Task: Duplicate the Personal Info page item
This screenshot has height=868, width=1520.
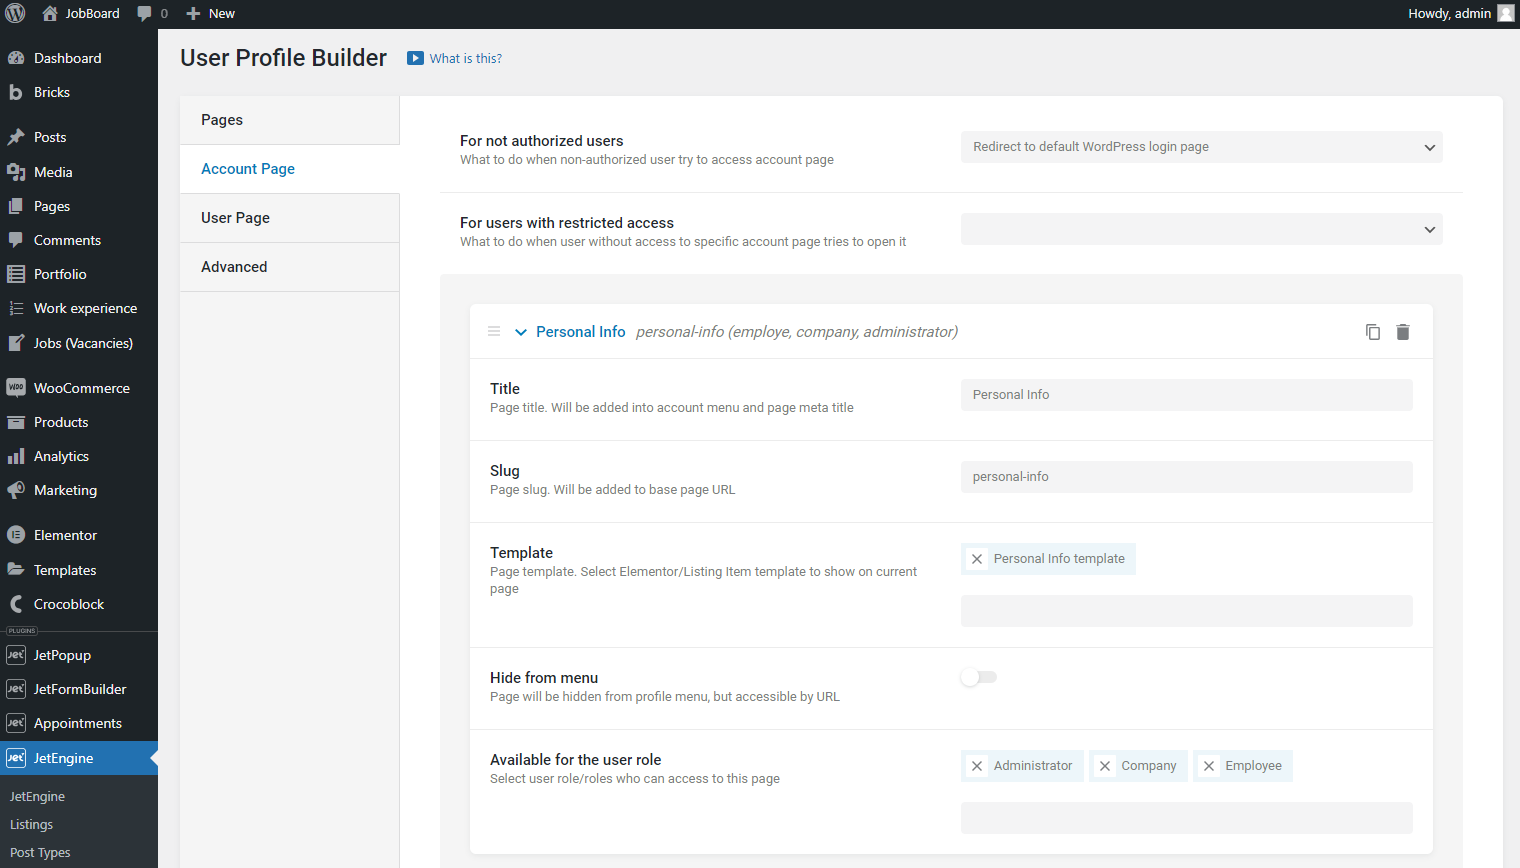Action: [x=1373, y=332]
